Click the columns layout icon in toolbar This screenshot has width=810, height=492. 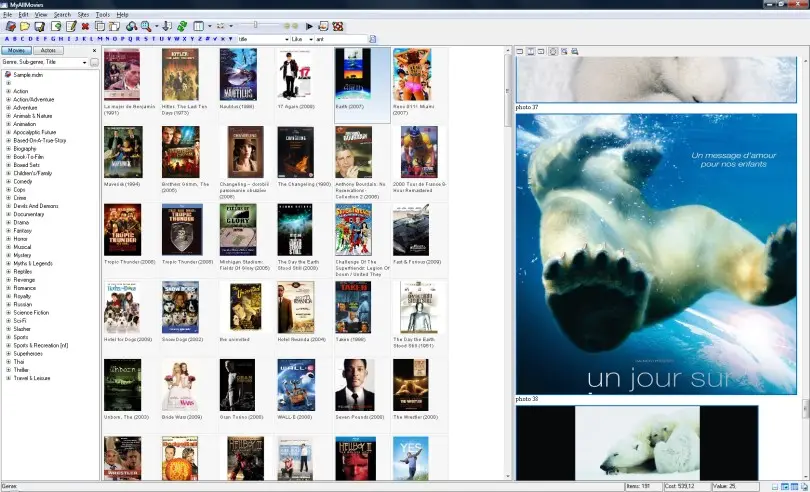(x=198, y=26)
